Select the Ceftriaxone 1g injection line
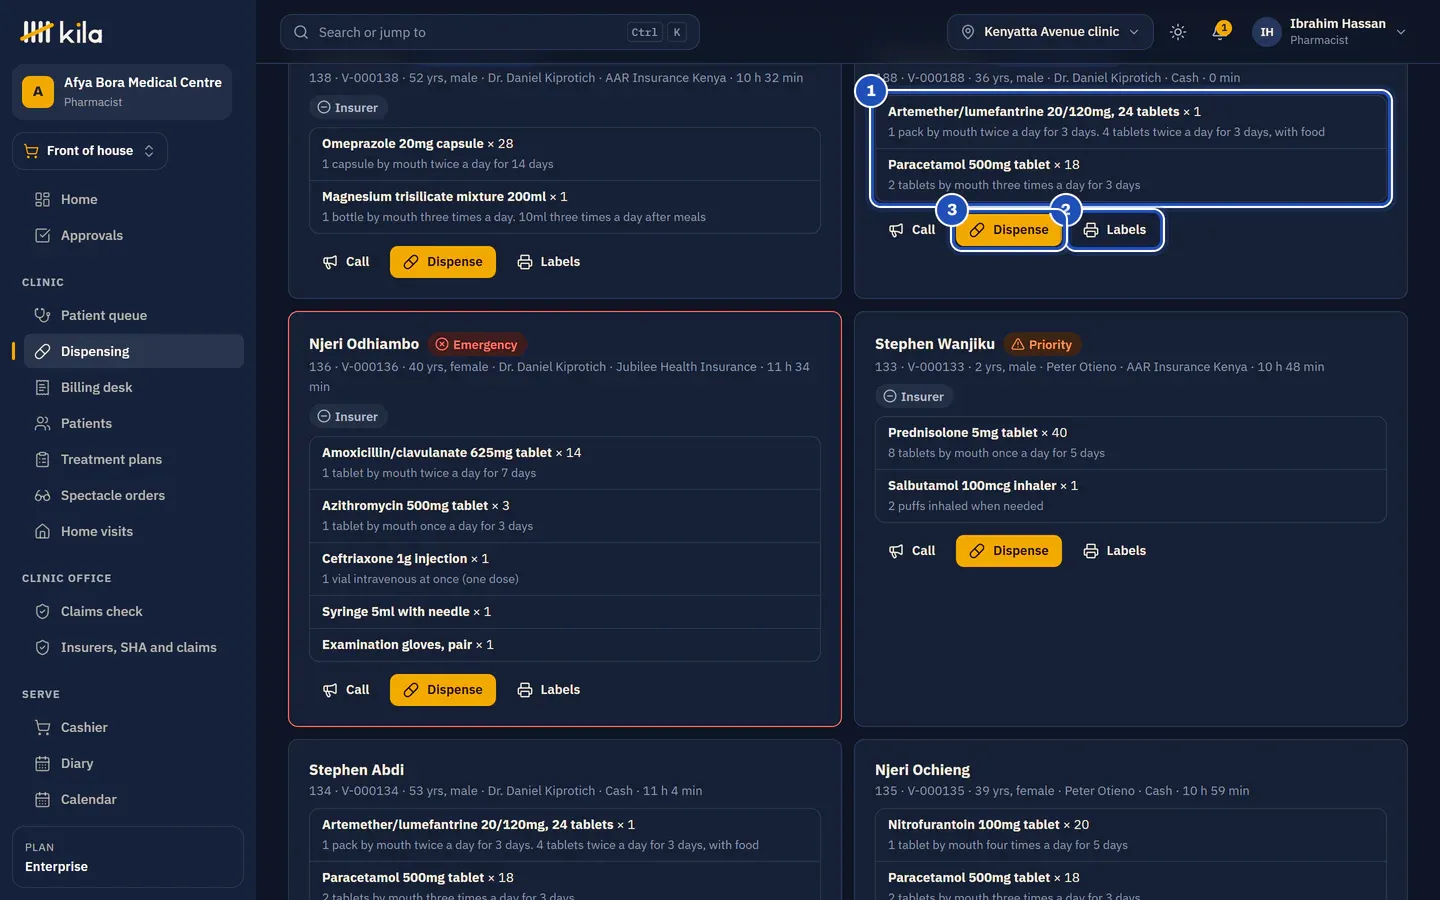Screen dimensions: 1440x900 point(565,568)
